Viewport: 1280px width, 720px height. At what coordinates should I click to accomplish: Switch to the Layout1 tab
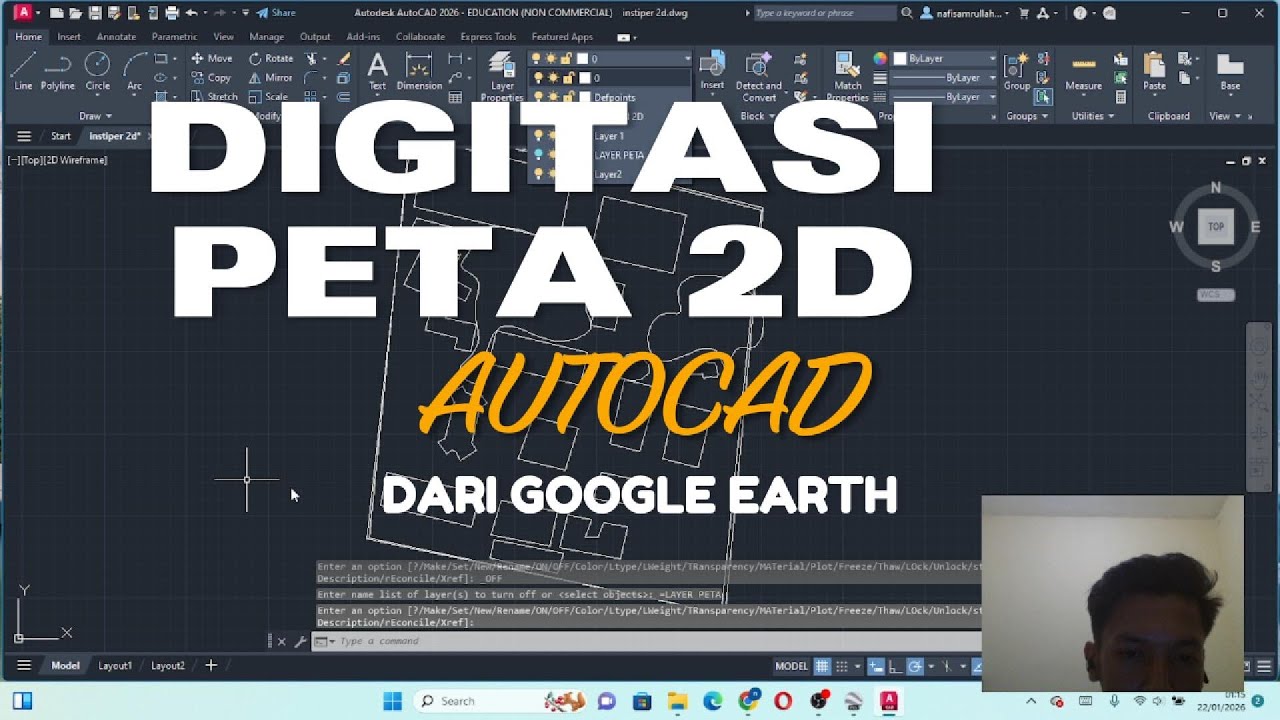pos(115,666)
